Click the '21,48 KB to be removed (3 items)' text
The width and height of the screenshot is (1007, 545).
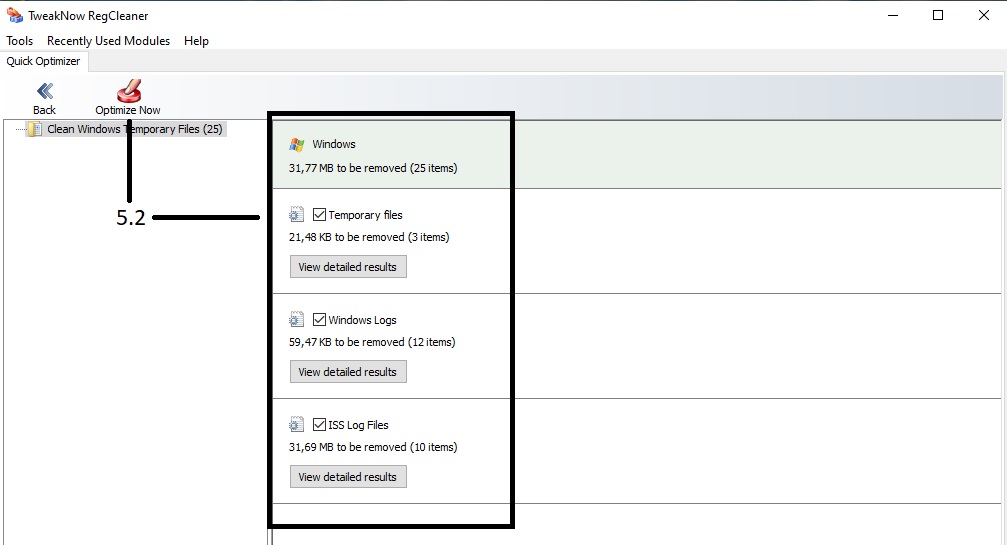coord(369,237)
